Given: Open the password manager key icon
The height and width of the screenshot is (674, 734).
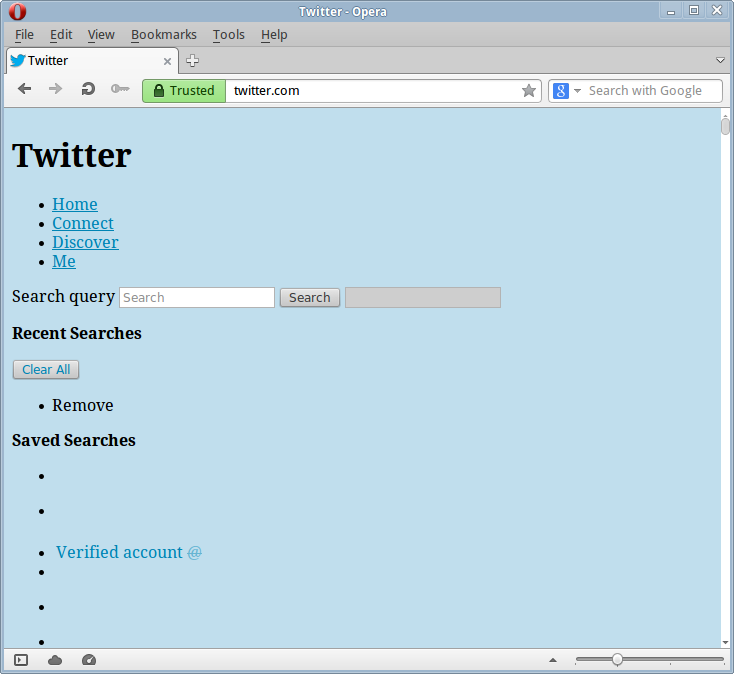Looking at the screenshot, I should tap(120, 88).
